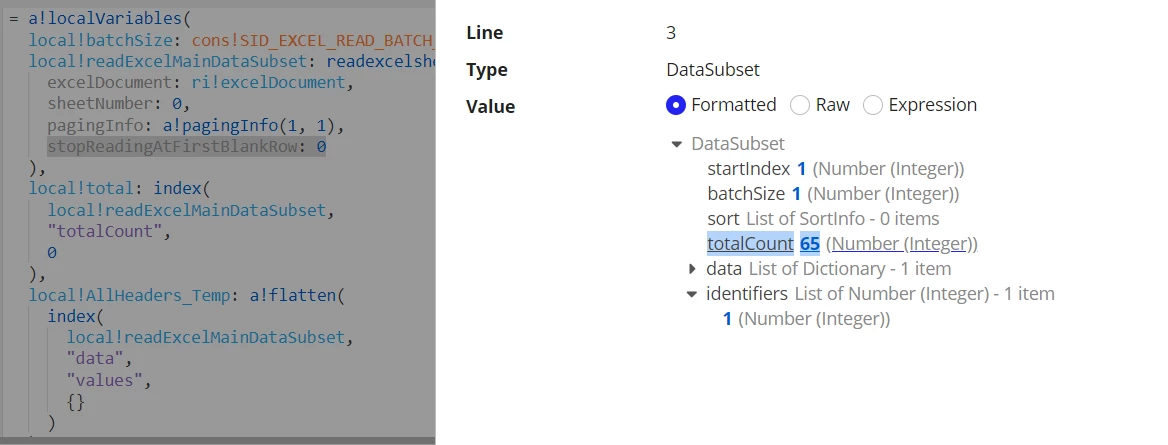
Task: Click the local!AllHeaders_Temp variable in code
Action: coord(128,296)
